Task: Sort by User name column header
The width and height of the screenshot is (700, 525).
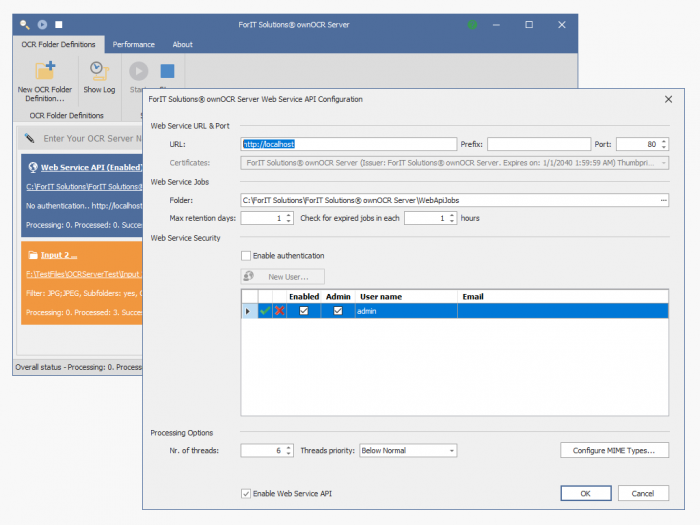Action: pyautogui.click(x=406, y=296)
